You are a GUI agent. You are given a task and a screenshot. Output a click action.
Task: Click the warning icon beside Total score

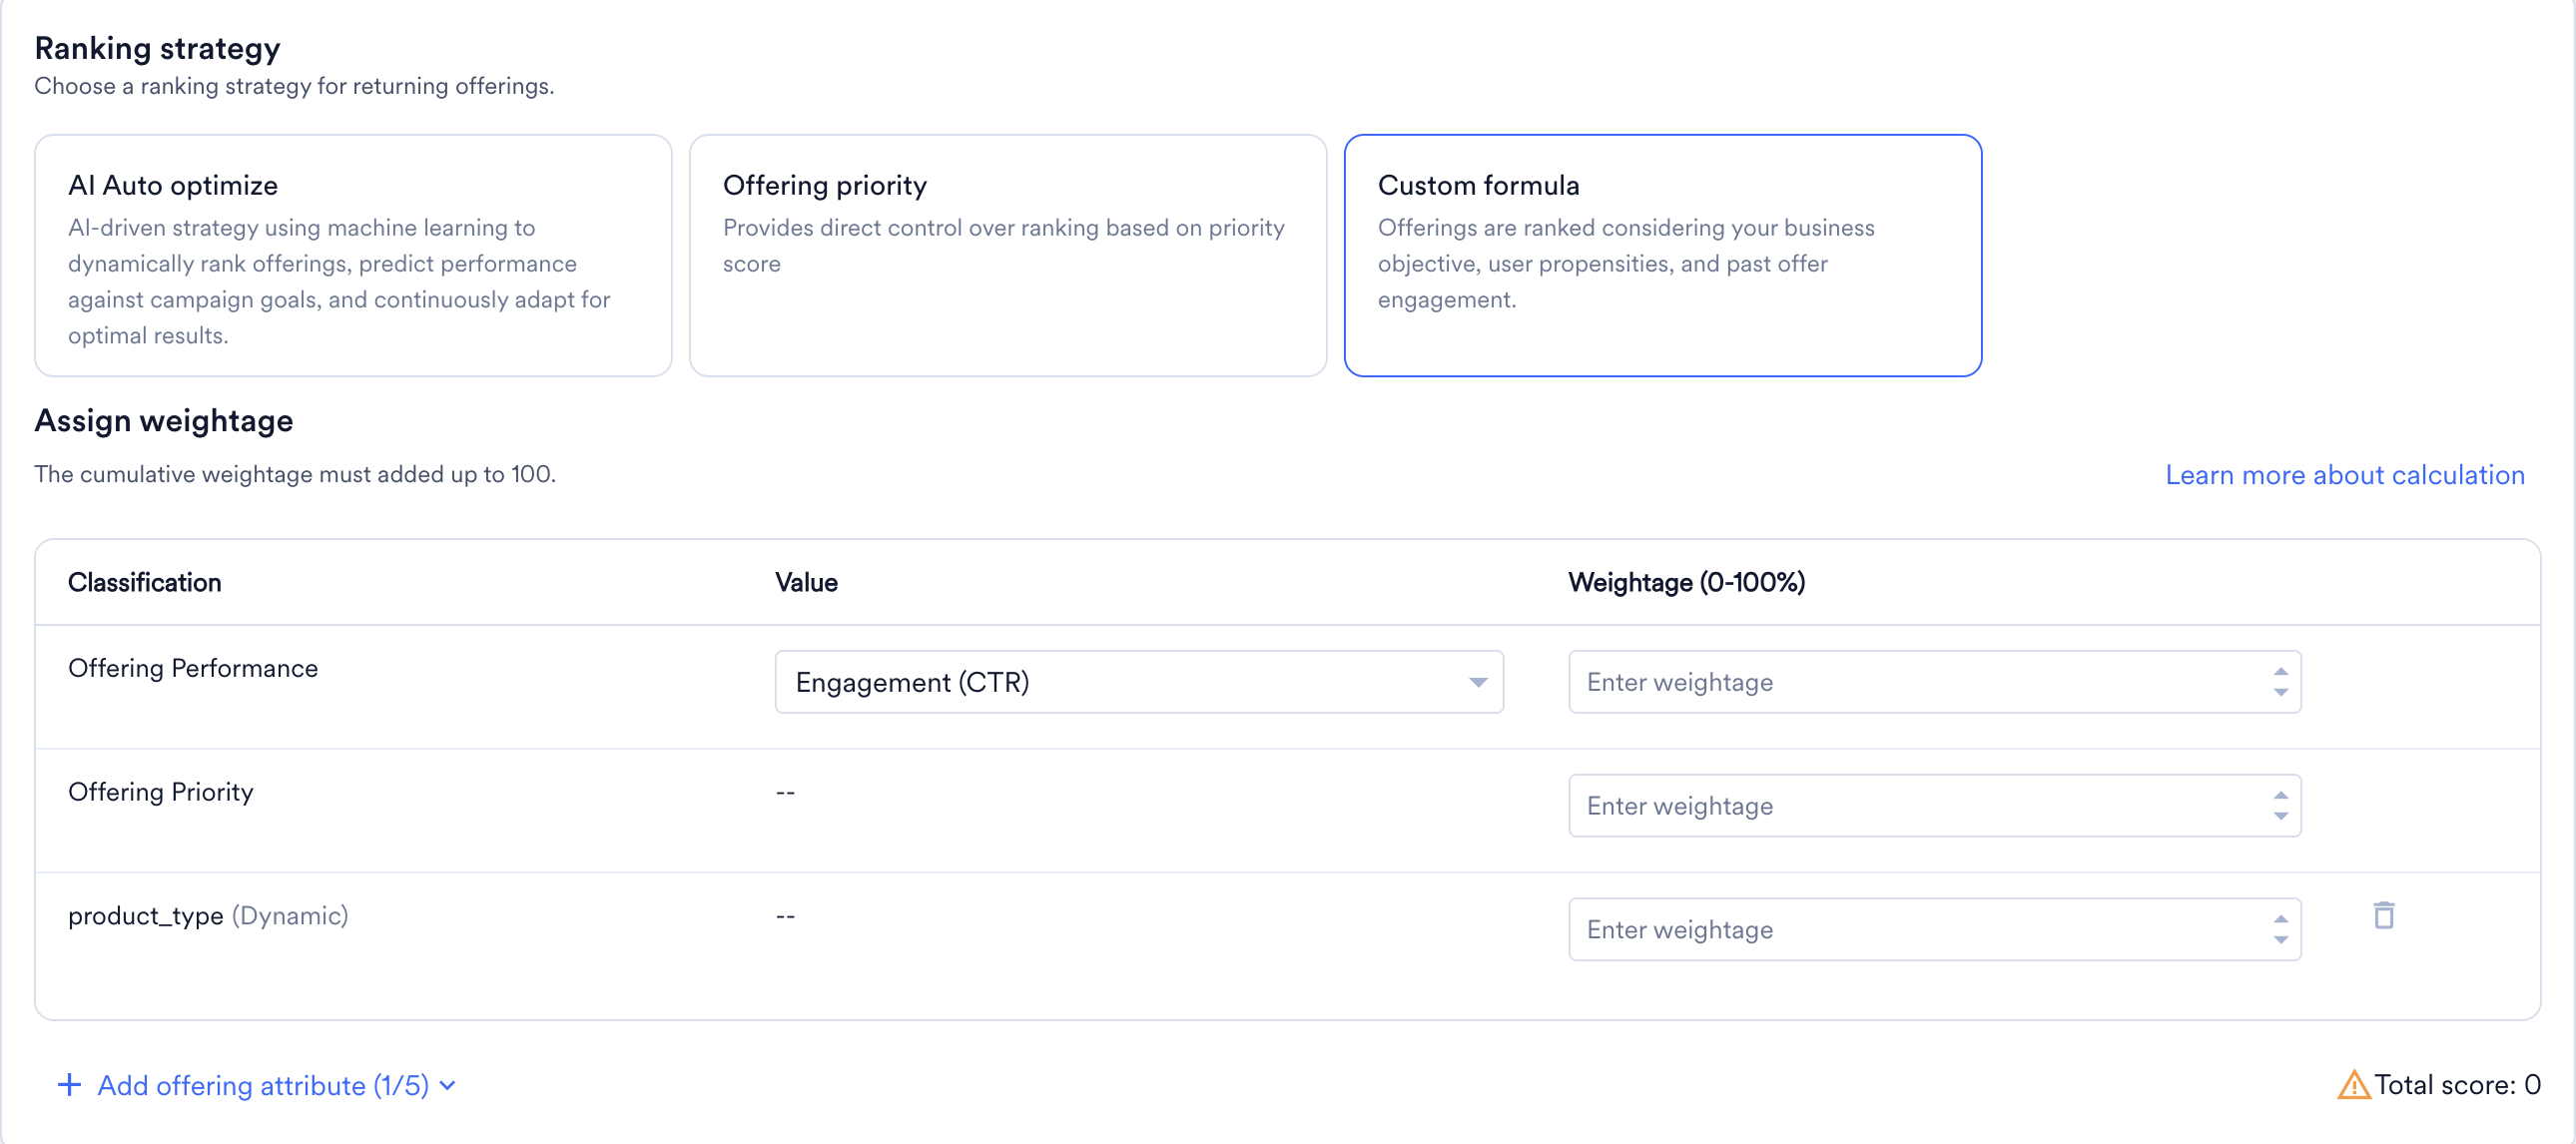(2353, 1084)
